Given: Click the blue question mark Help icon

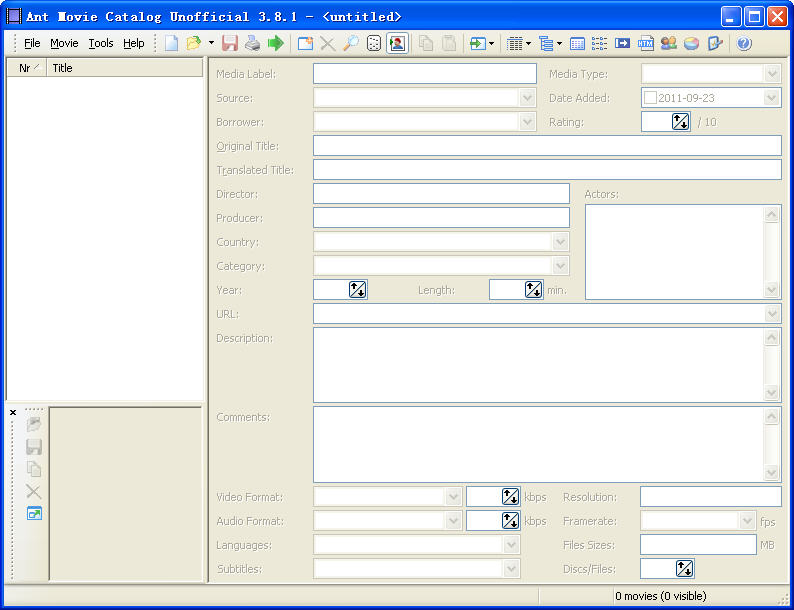Looking at the screenshot, I should 743,44.
